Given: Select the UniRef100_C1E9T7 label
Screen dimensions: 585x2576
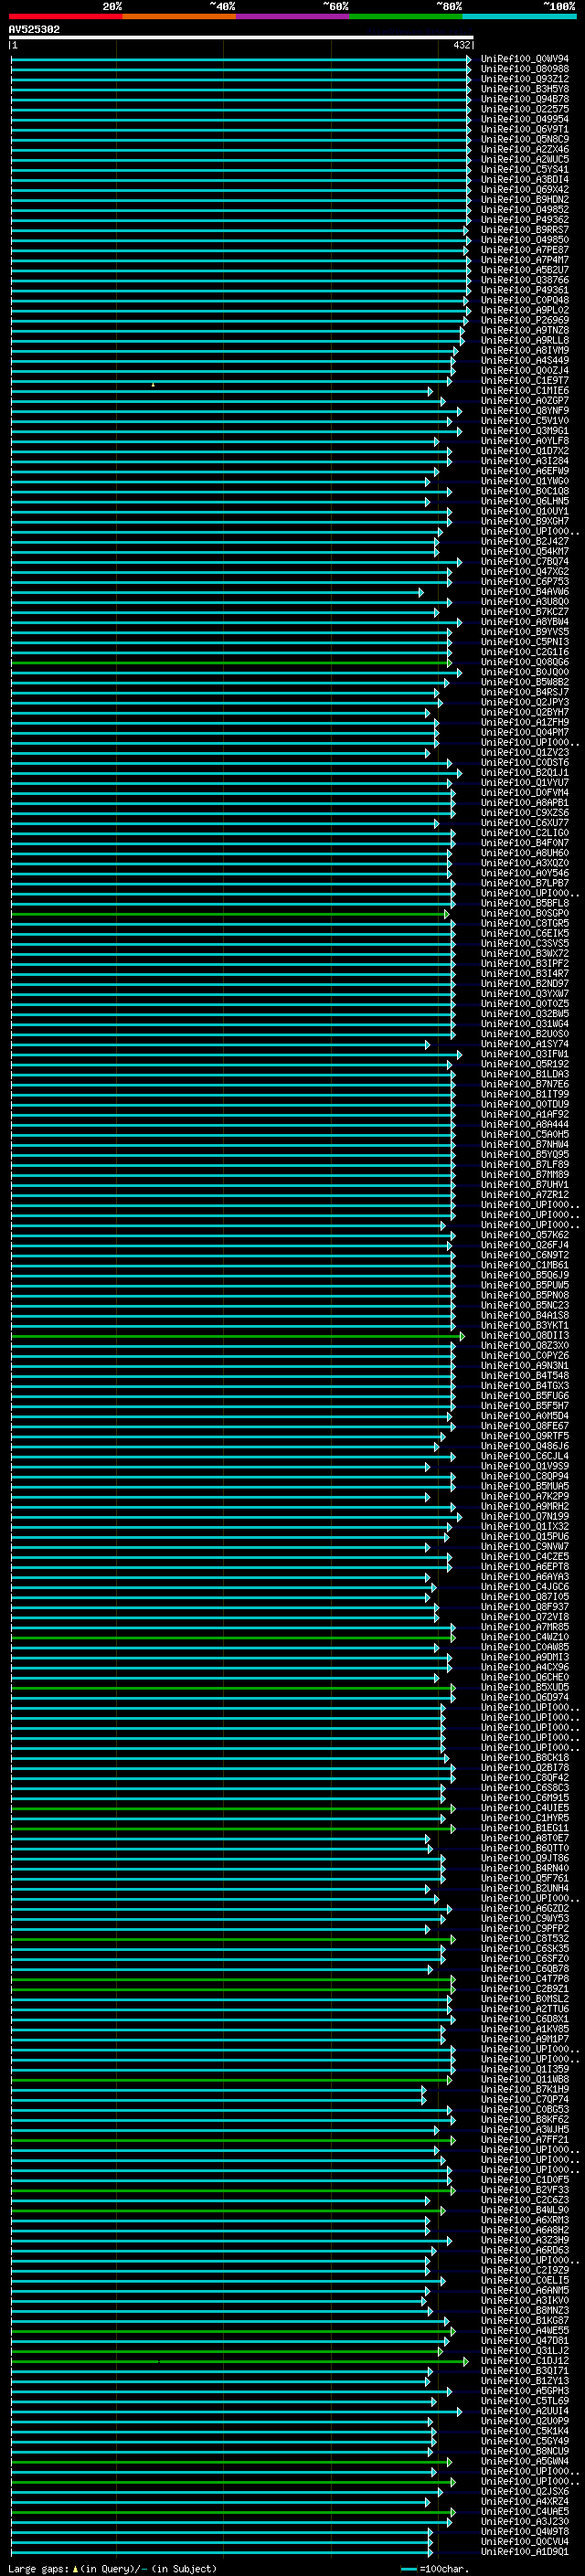Looking at the screenshot, I should click(x=525, y=380).
